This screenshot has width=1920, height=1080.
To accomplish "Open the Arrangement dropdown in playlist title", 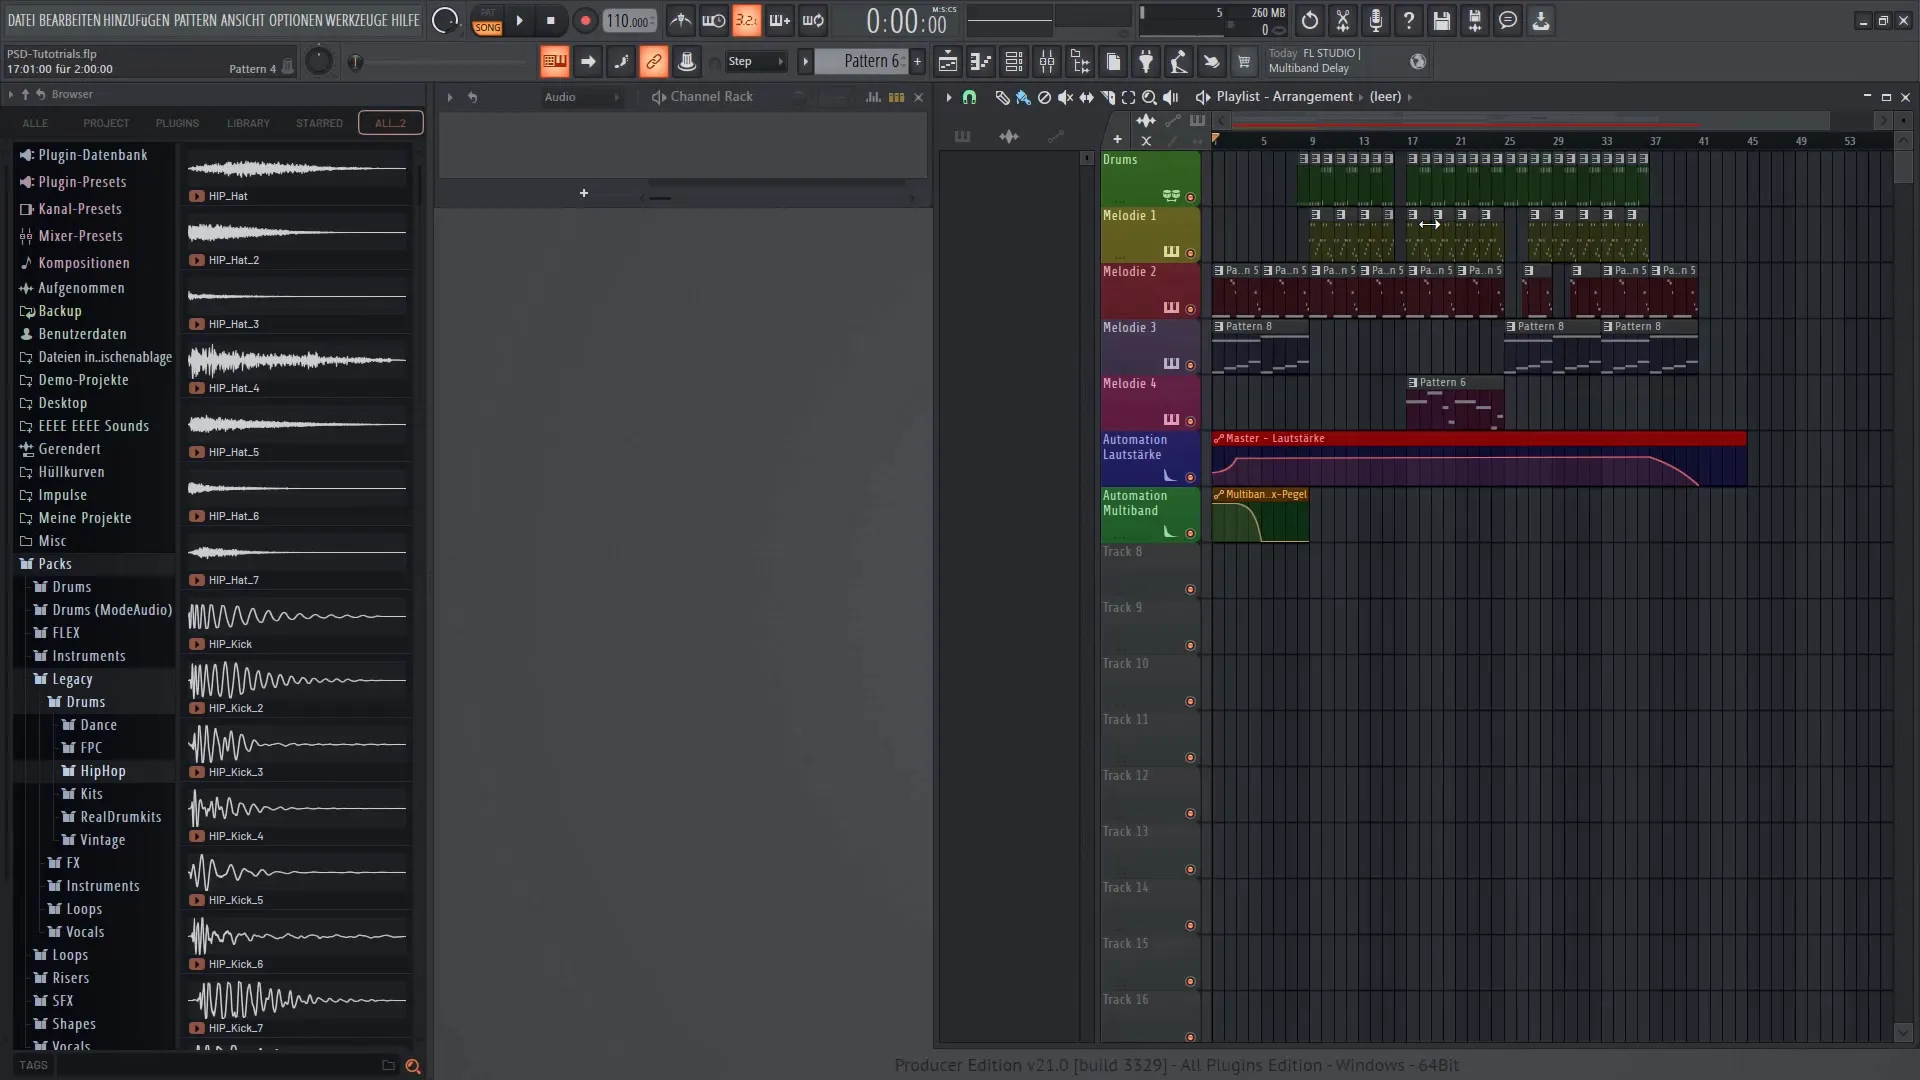I will [x=1312, y=97].
